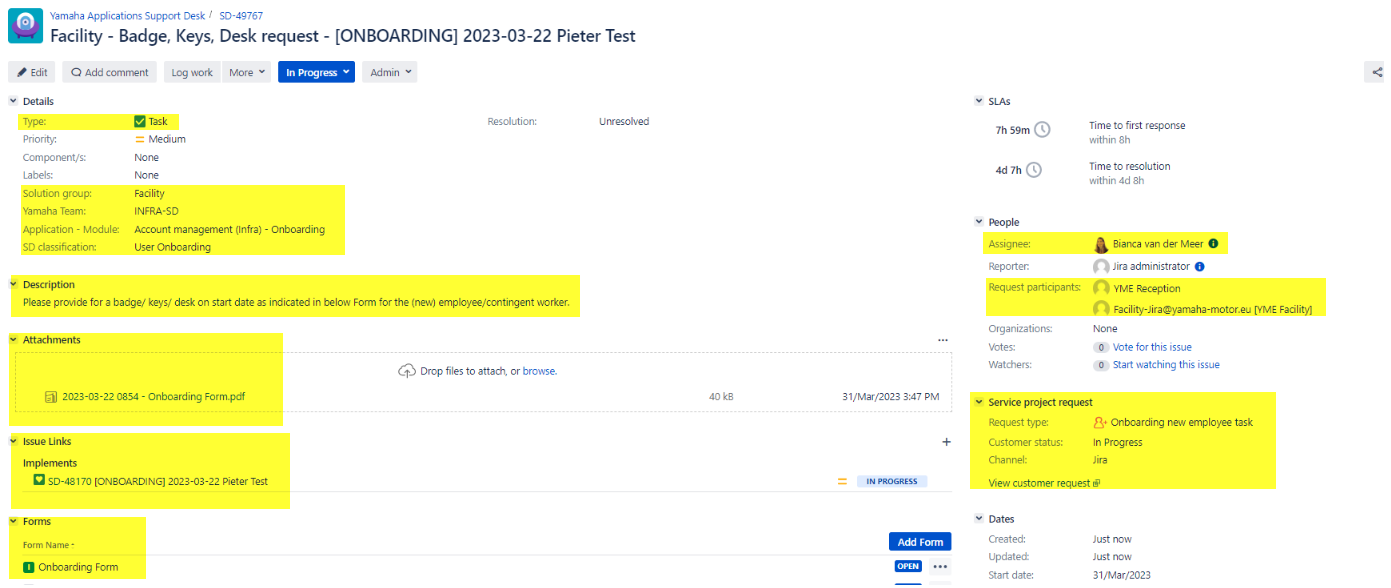Collapse the Service project request panel
Viewport: 1391px width, 588px height.
click(x=979, y=402)
